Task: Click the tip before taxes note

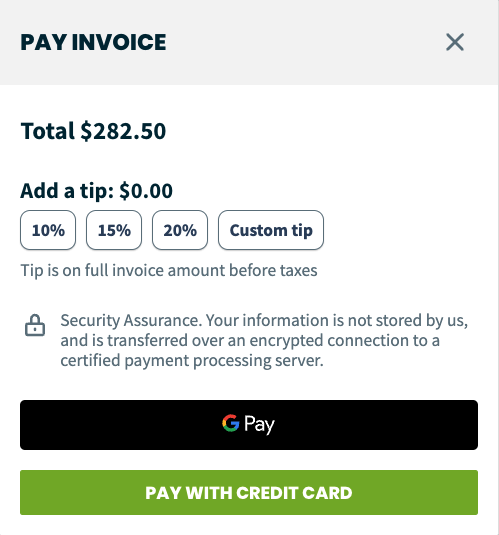Action: click(169, 271)
